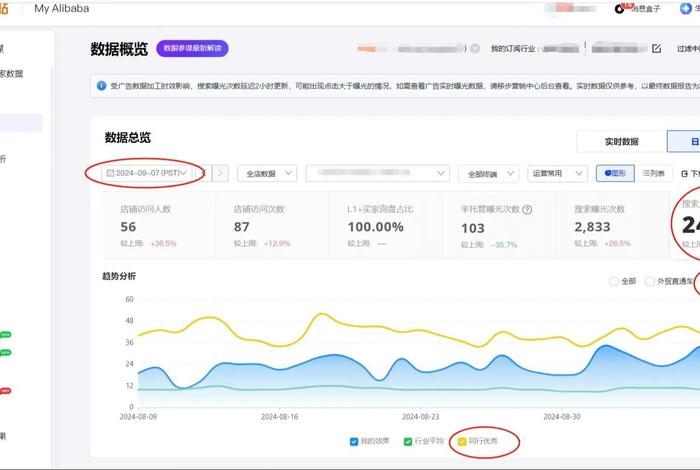The width and height of the screenshot is (700, 470).
Task: Go to next date with arrow button
Action: click(220, 173)
